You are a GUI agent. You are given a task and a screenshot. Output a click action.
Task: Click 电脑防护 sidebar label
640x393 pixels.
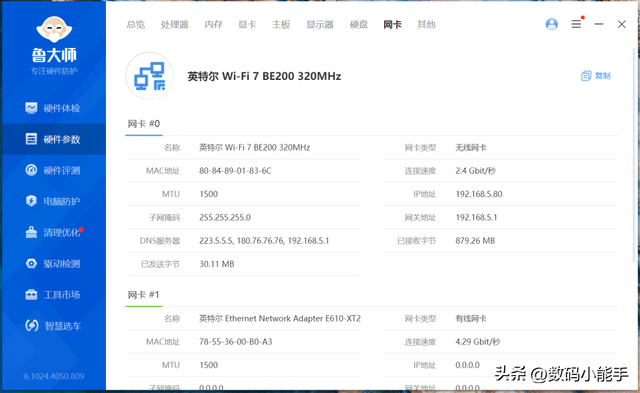pos(62,201)
